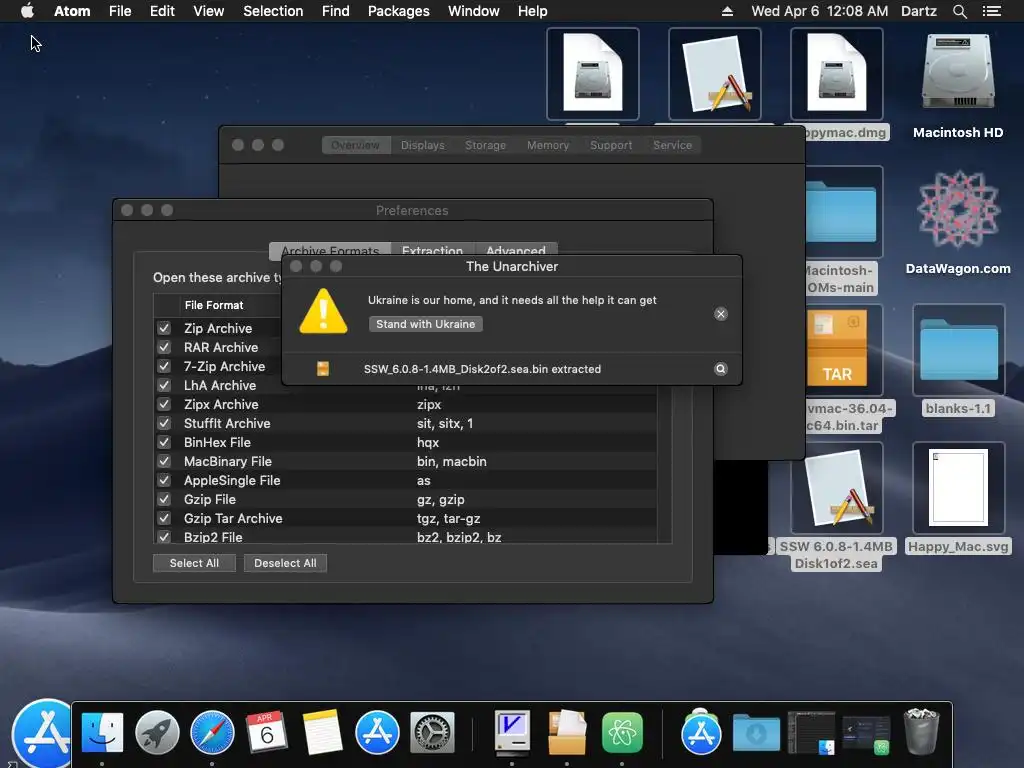The height and width of the screenshot is (768, 1024).
Task: Uncheck RAR Archive checkbox
Action: point(164,347)
